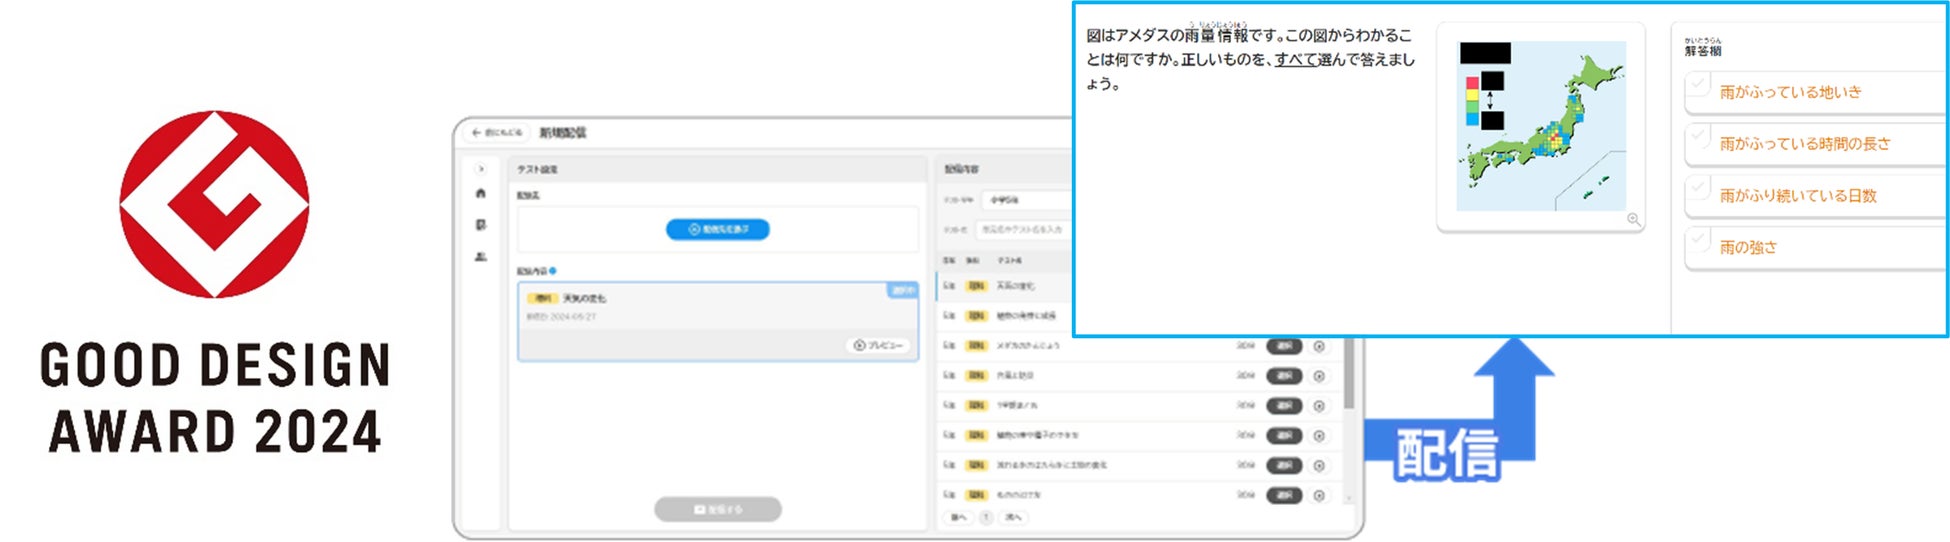Image resolution: width=1950 pixels, height=542 pixels.
Task: Open the 小学5年 grade dropdown
Action: [1027, 200]
